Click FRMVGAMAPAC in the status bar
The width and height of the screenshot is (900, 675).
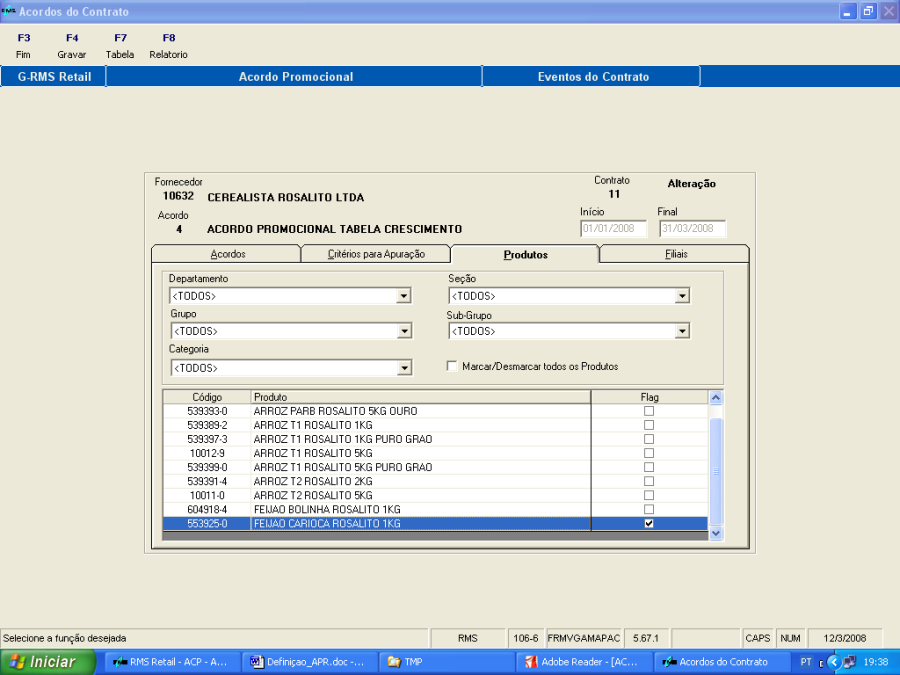(584, 638)
